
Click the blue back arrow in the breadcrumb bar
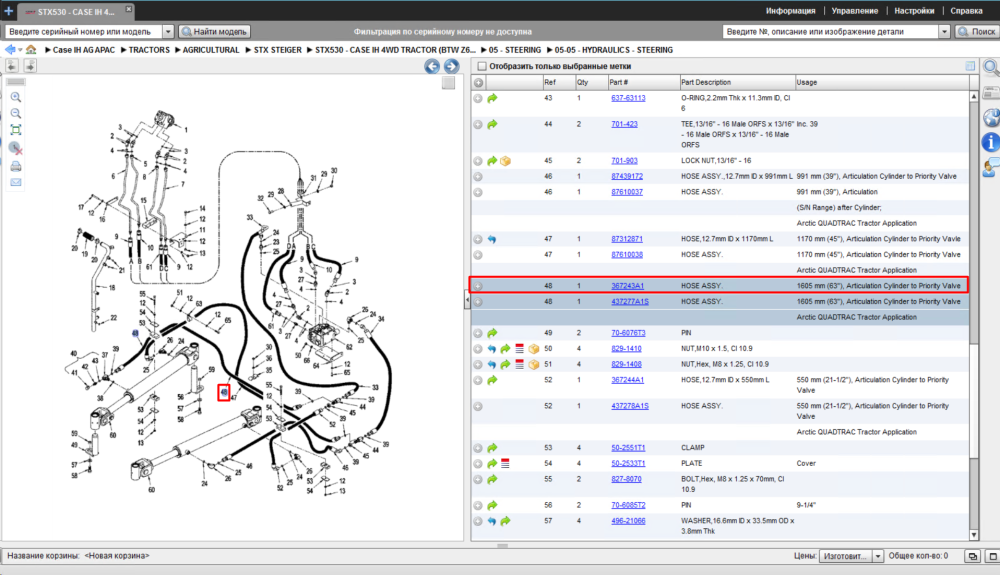(x=10, y=50)
